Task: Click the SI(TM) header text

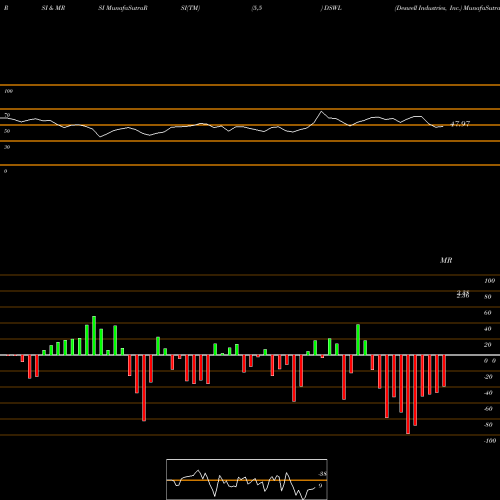Action: click(x=190, y=8)
